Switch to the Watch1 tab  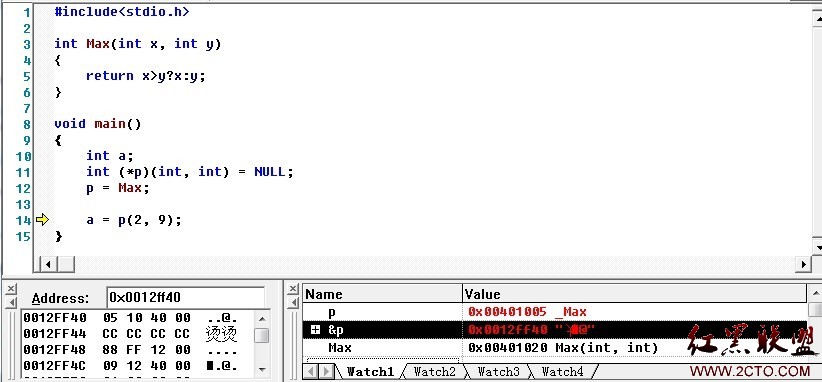pos(370,372)
